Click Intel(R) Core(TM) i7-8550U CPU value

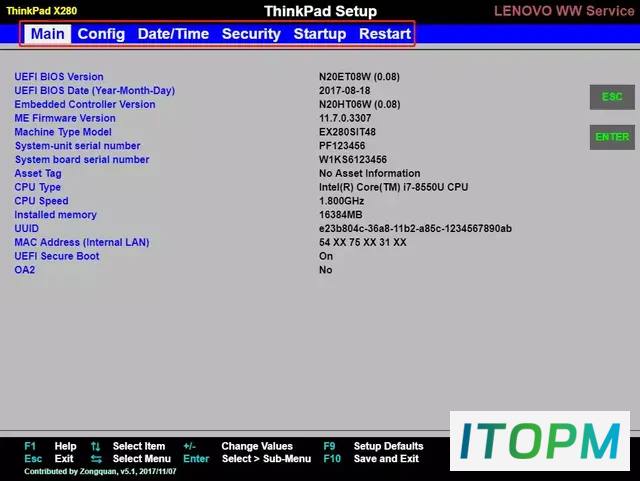393,187
